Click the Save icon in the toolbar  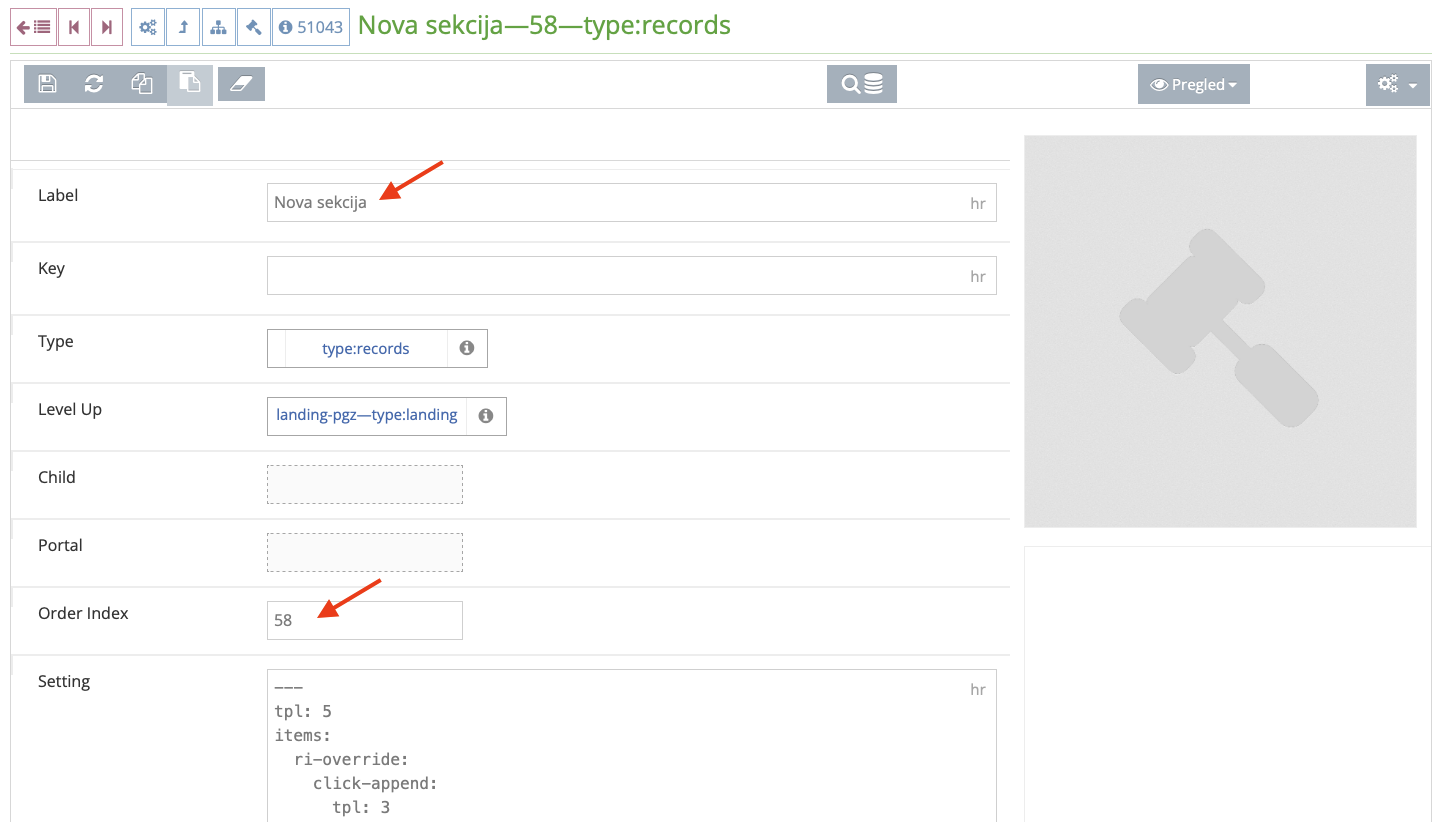(47, 84)
